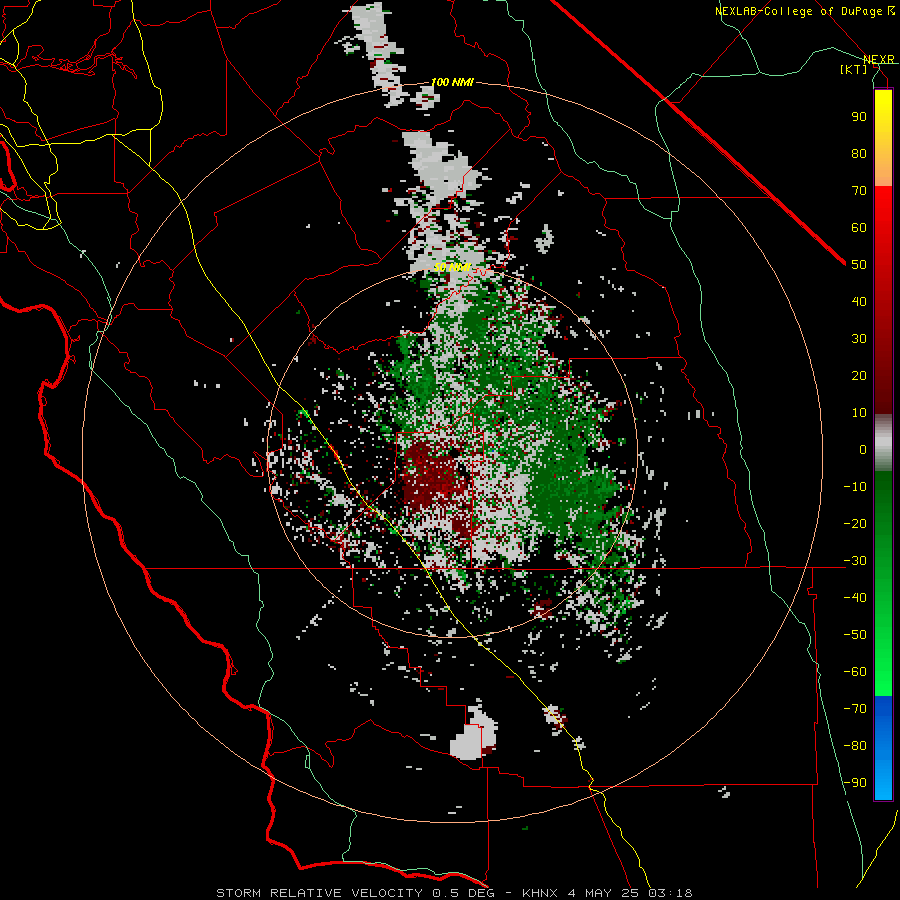The image size is (900, 900).
Task: Click the NEXR label above the color scale
Action: coord(879,59)
